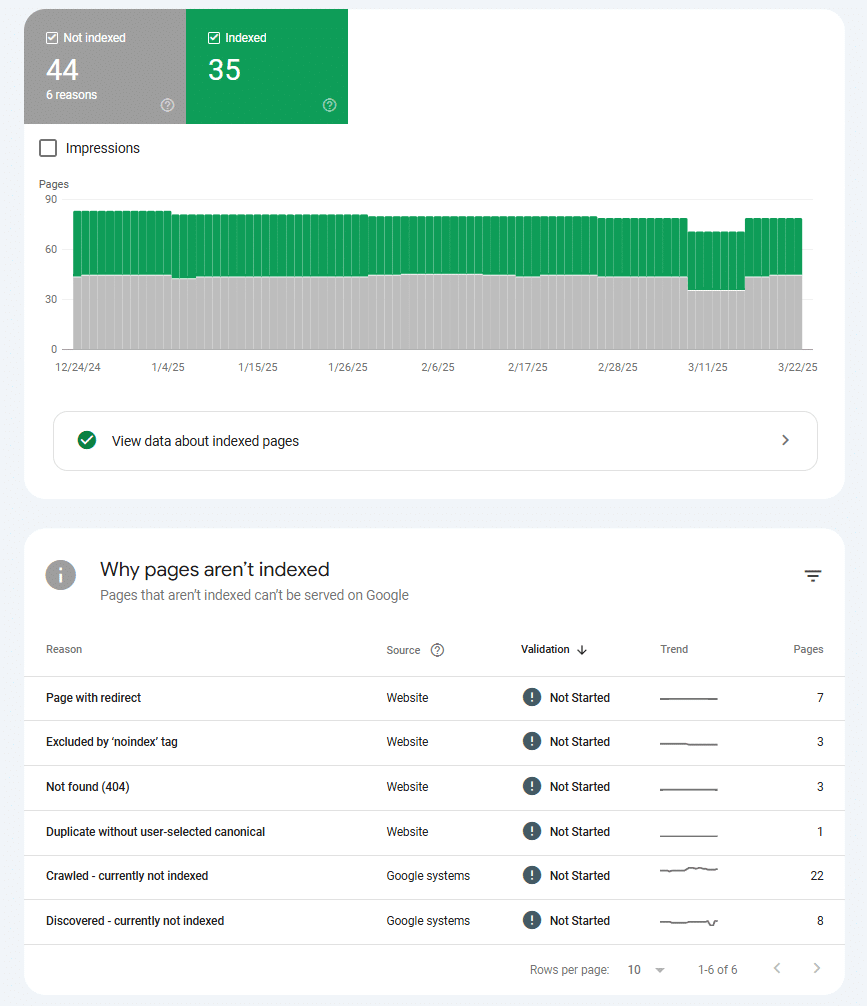The height and width of the screenshot is (1006, 867).
Task: Uncheck the Indexed checkbox
Action: point(214,38)
